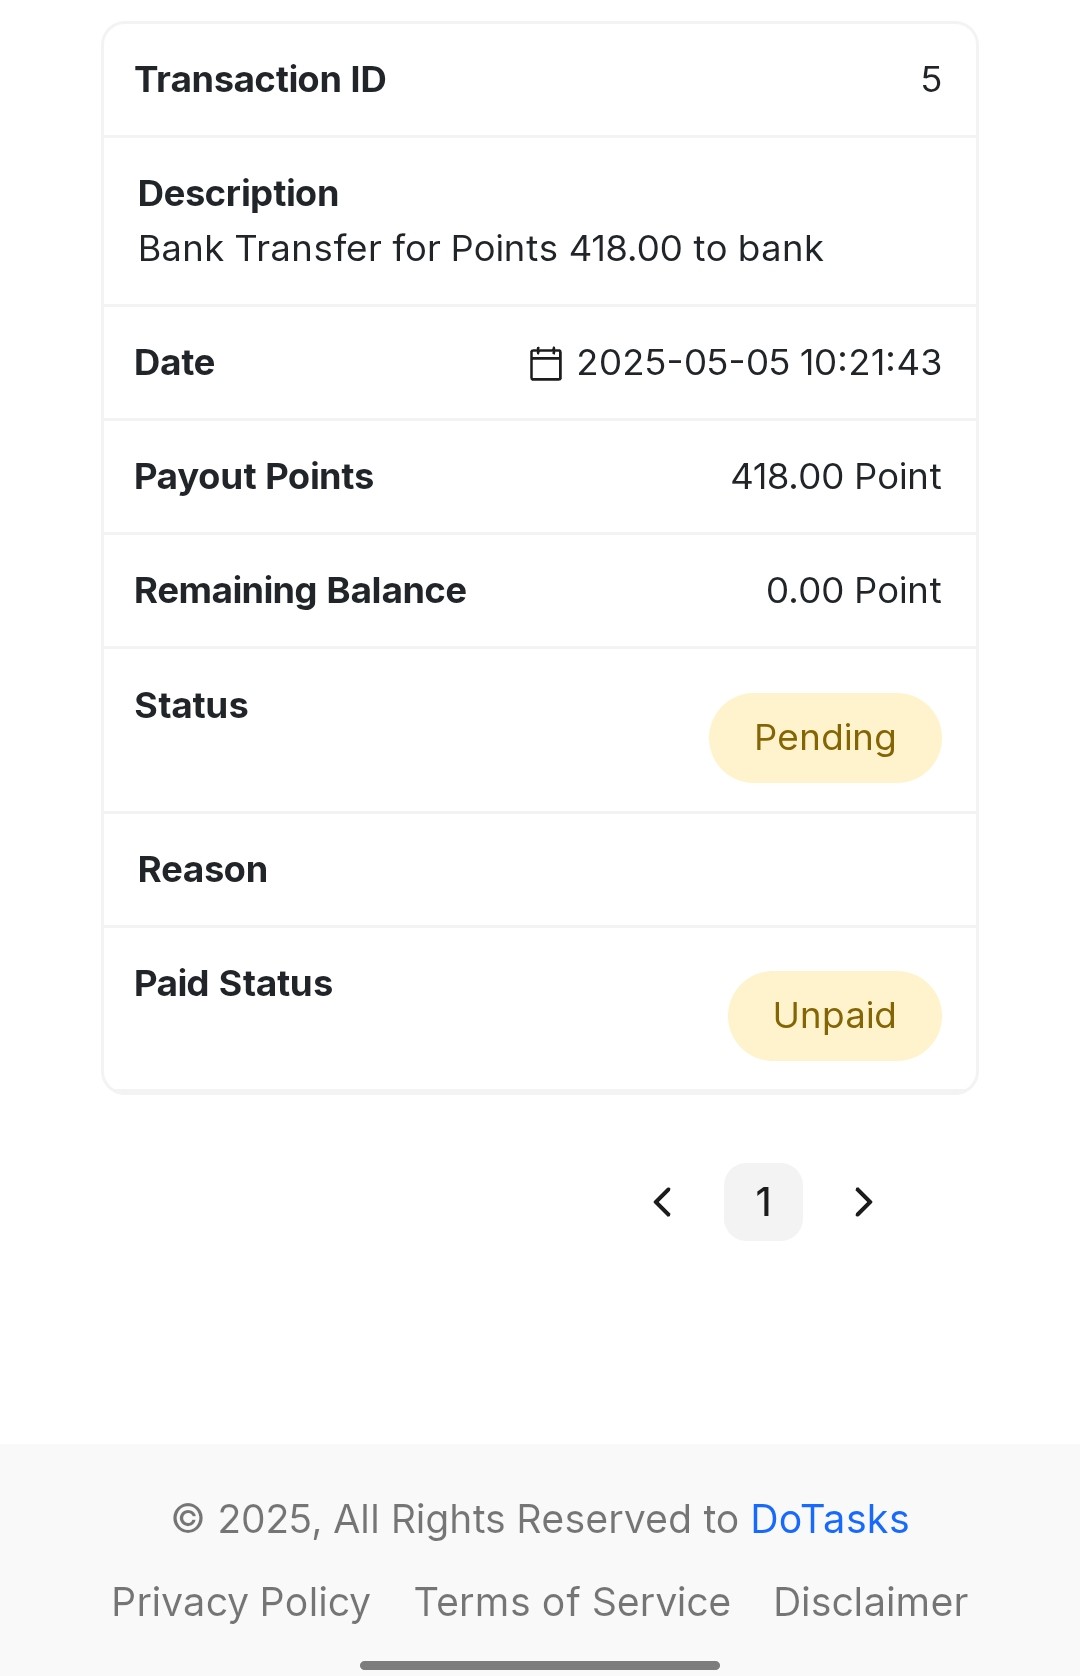Click the 0.00 Point remaining balance
1080x1676 pixels.
854,591
